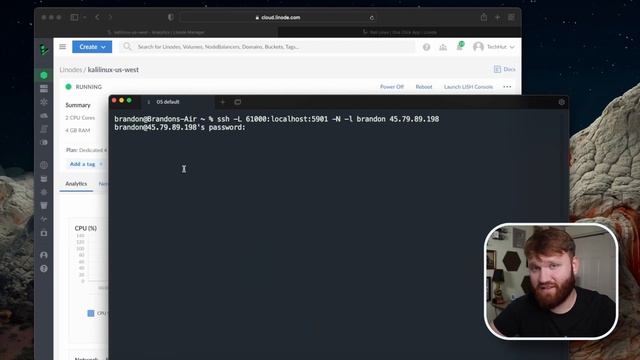
Task: Click the terminal password prompt line
Action: 180,128
